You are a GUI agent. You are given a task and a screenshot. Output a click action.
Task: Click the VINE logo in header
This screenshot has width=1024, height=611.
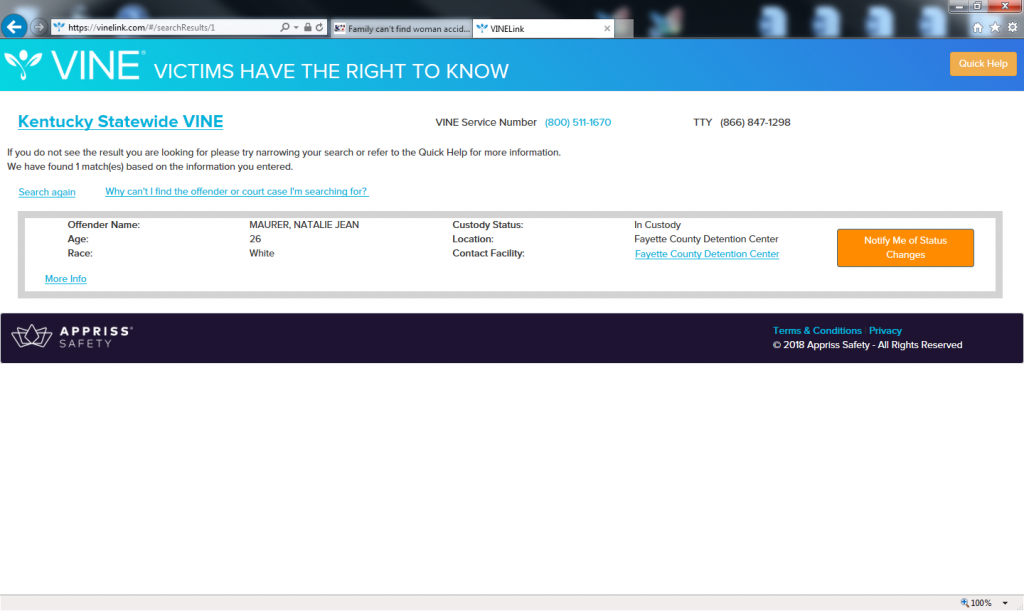[73, 65]
